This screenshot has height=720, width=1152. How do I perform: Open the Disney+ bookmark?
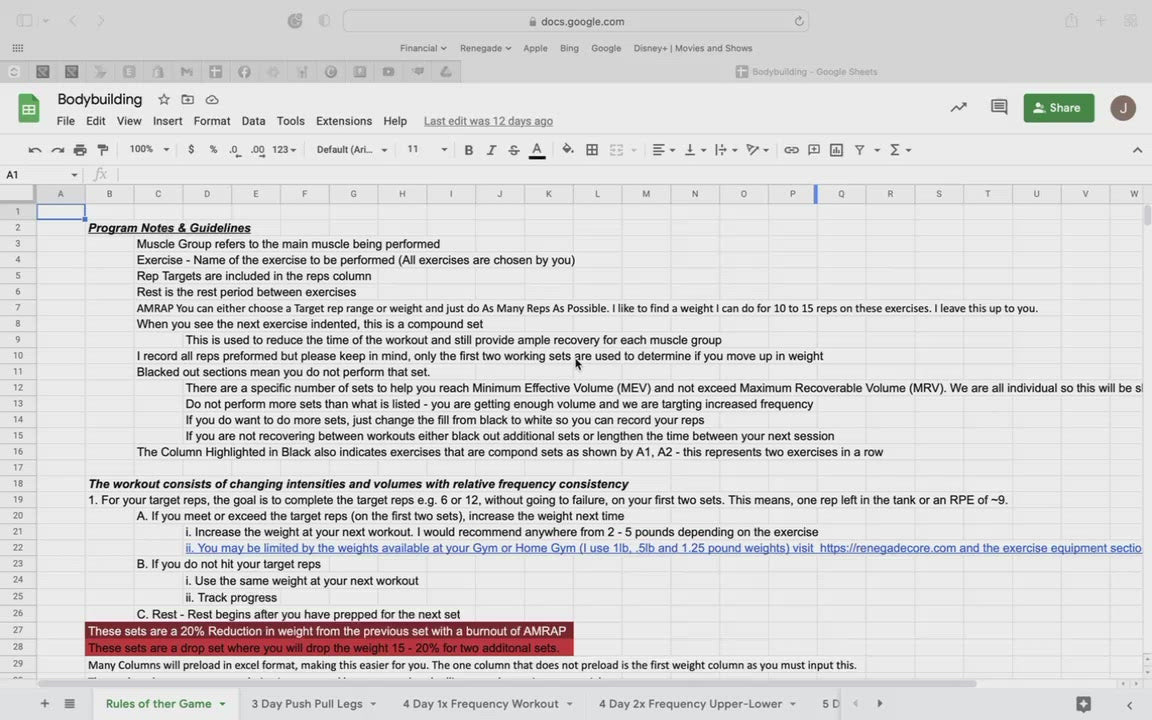pyautogui.click(x=693, y=48)
